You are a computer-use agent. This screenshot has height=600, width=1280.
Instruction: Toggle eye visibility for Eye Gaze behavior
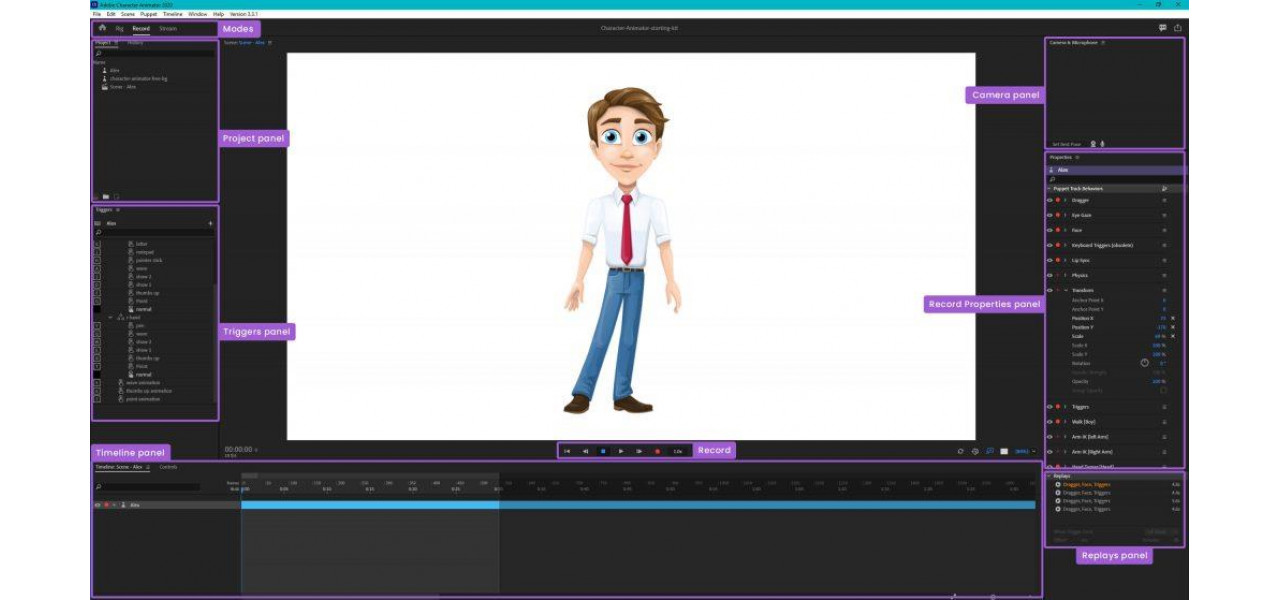tap(1050, 215)
